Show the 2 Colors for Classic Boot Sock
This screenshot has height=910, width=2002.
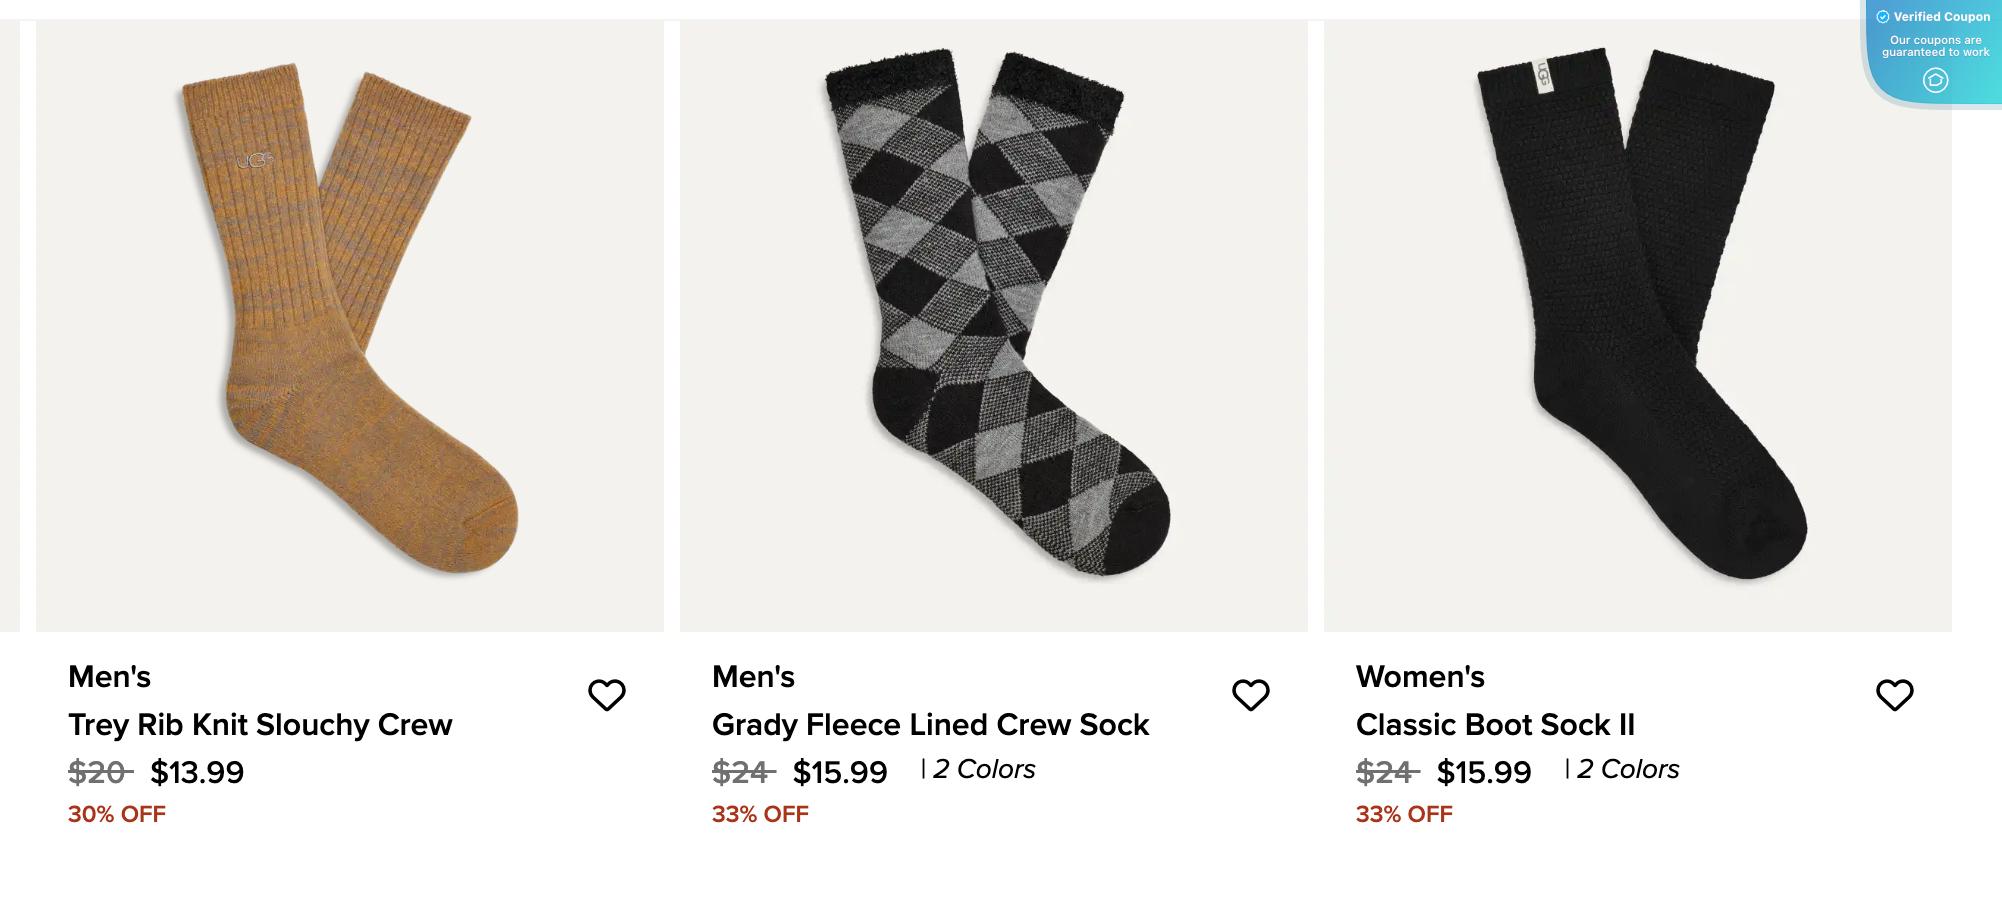1628,769
